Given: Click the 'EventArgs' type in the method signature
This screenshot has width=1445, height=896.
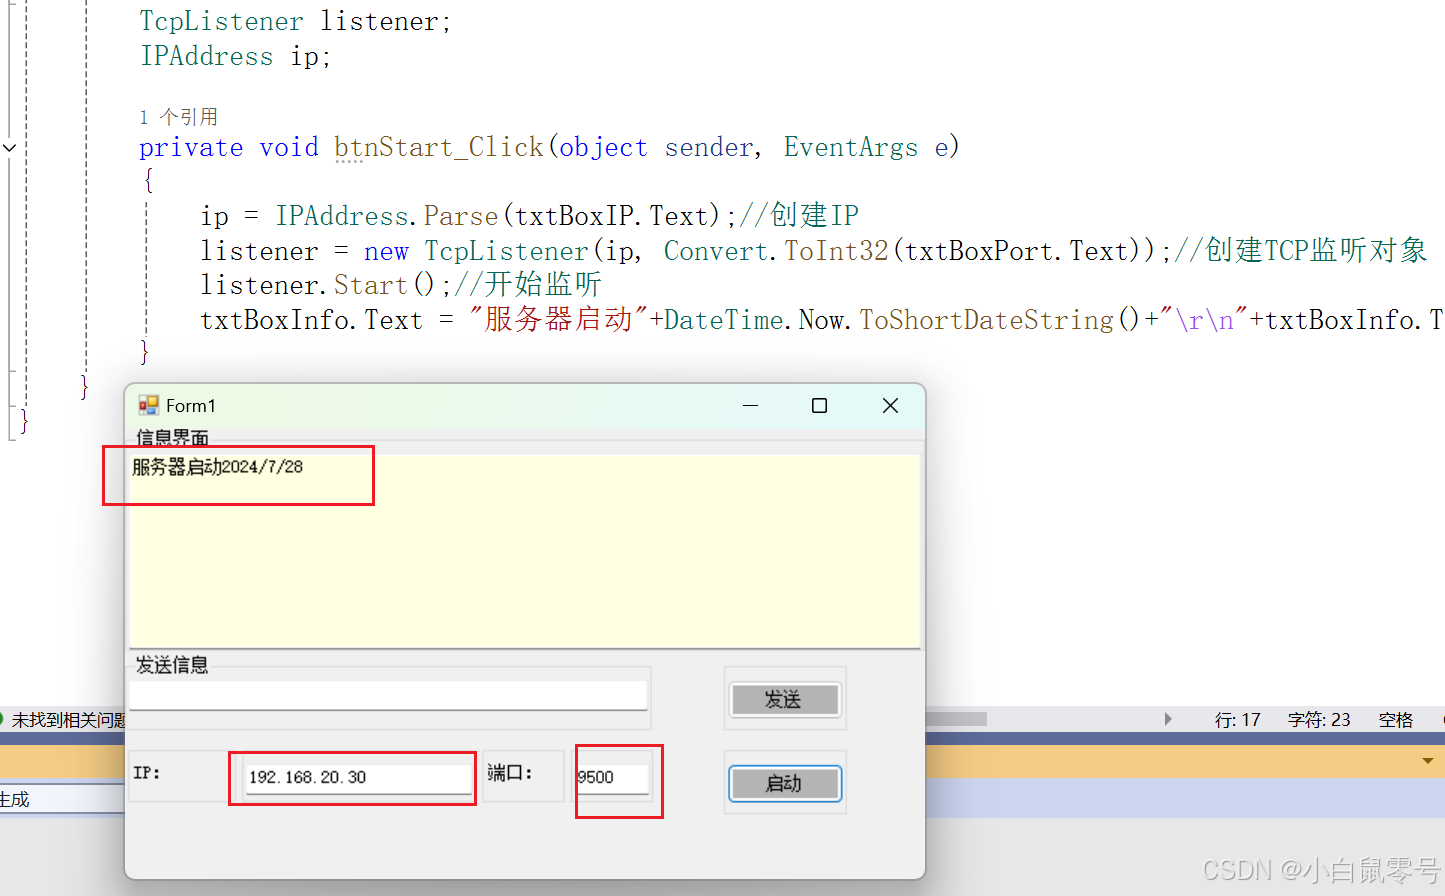Looking at the screenshot, I should [x=850, y=147].
